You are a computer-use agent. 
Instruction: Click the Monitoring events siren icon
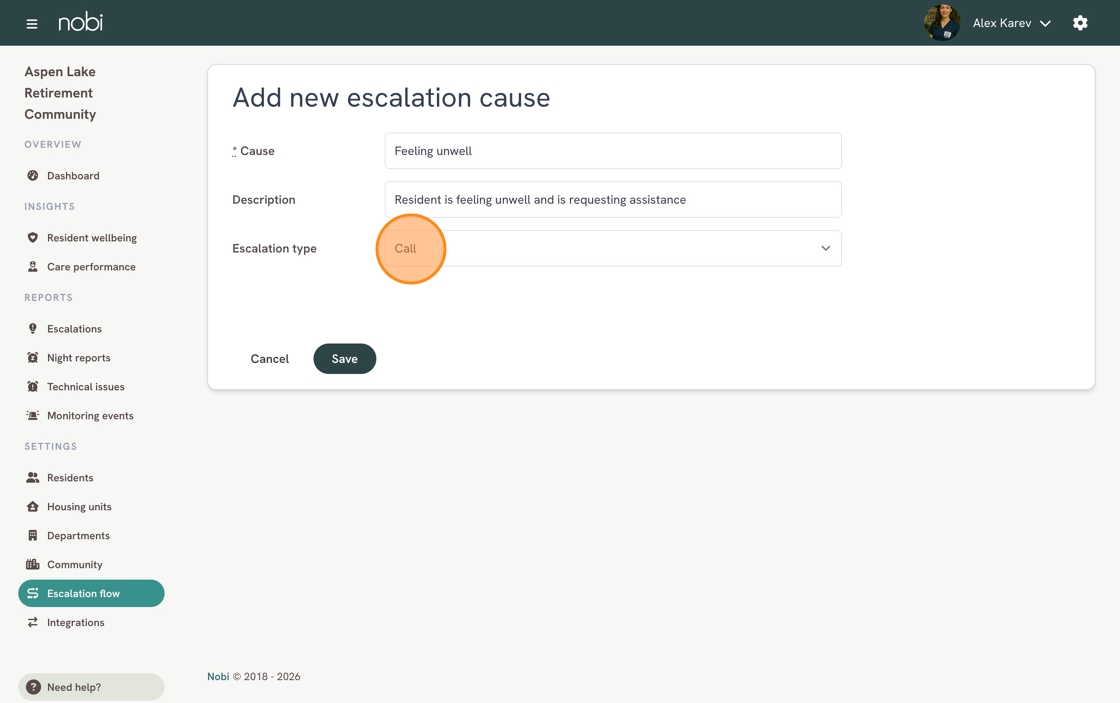[x=32, y=415]
